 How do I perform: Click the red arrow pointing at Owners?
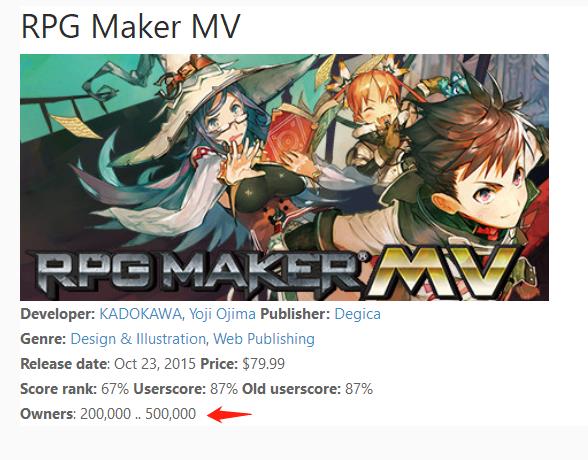coord(229,414)
